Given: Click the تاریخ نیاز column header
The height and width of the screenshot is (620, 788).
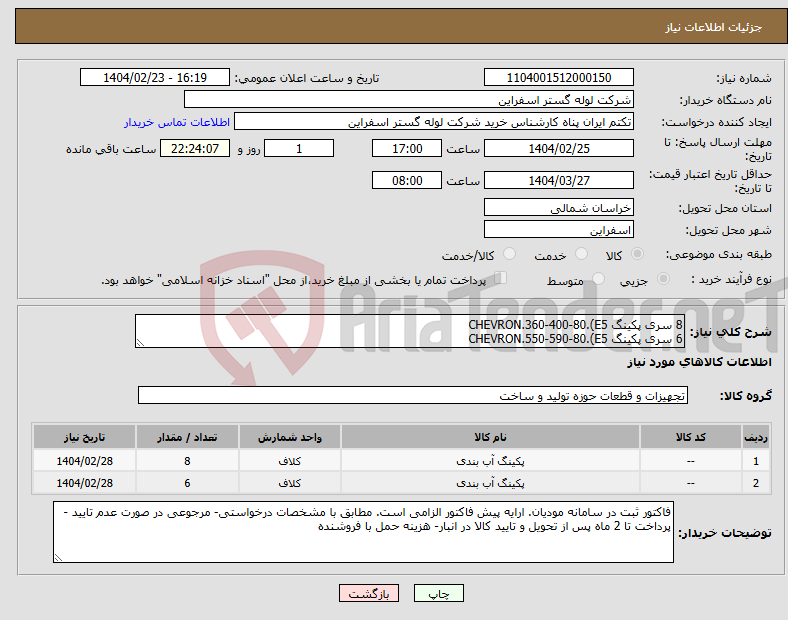Looking at the screenshot, I should pos(84,437).
